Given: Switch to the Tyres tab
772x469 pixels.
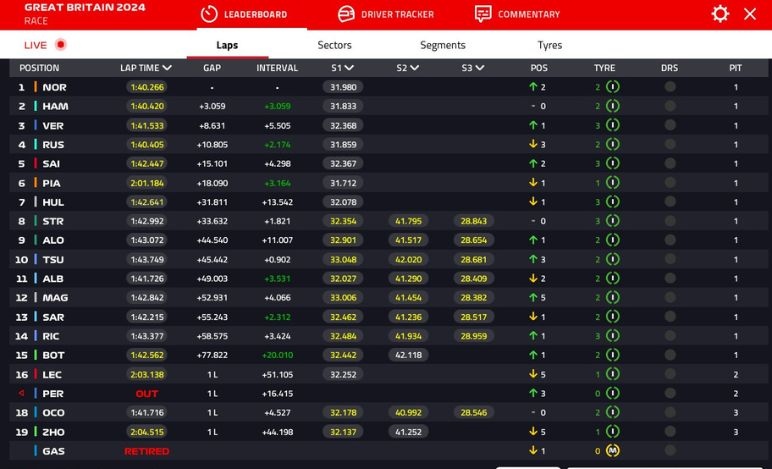Looking at the screenshot, I should [549, 45].
